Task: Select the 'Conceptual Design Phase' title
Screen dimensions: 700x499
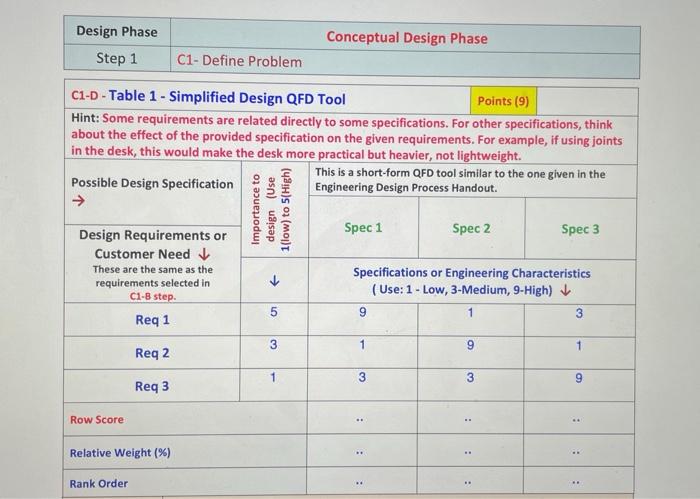Action: (407, 37)
